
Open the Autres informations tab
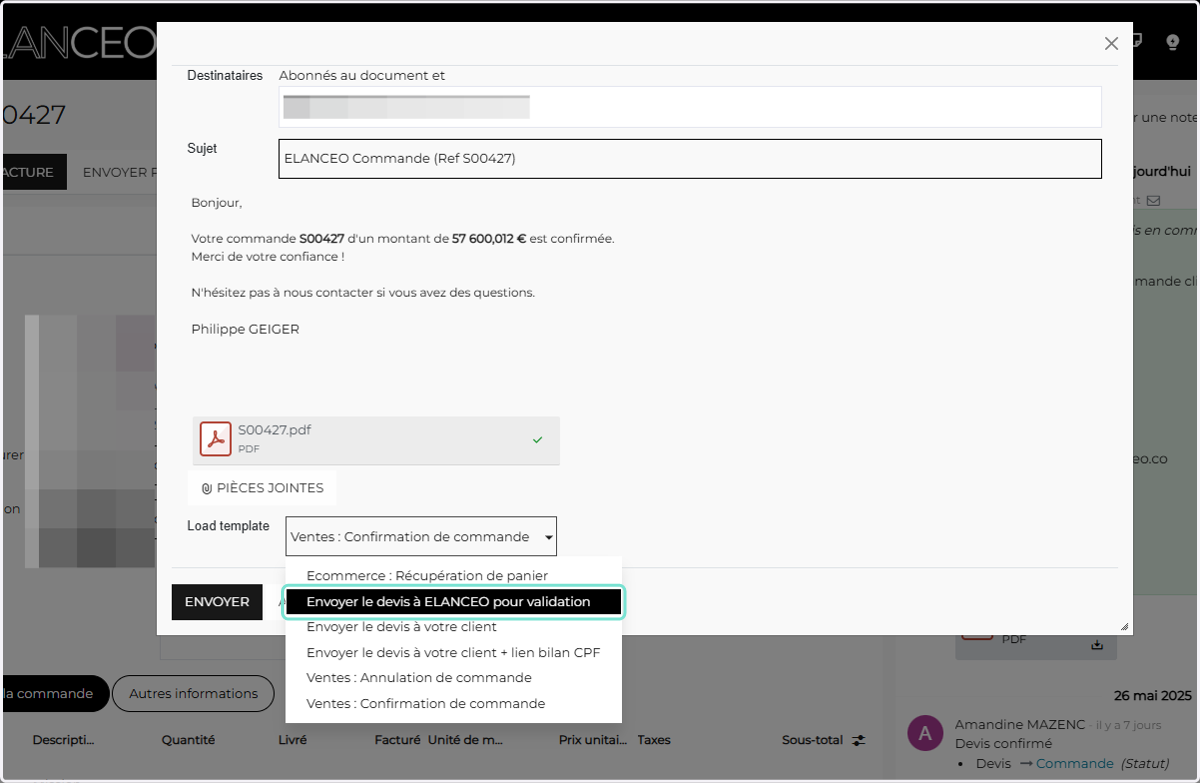tap(194, 693)
